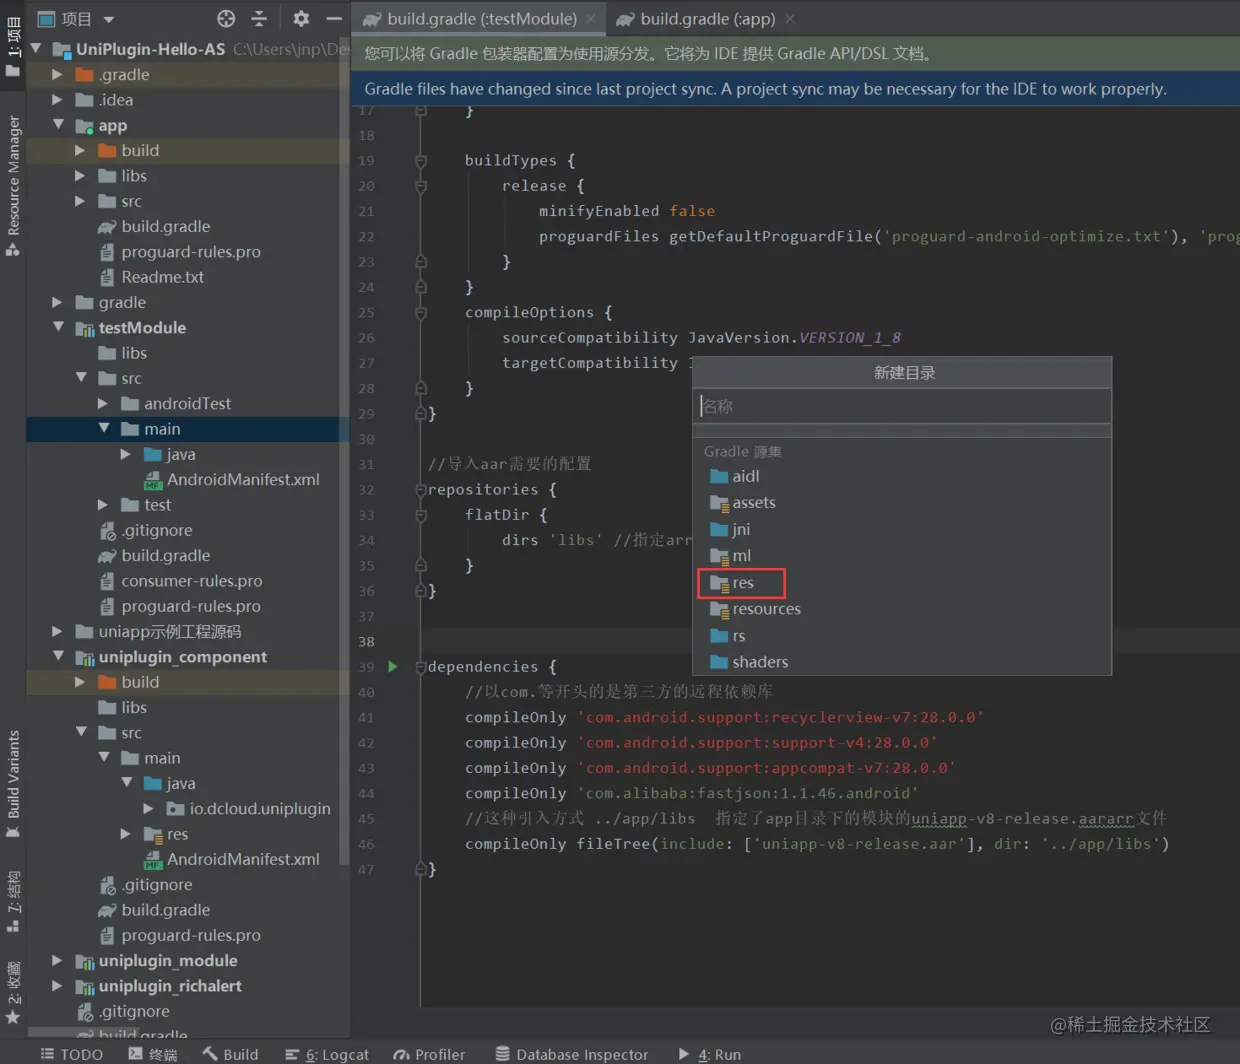Open the Database Inspector tool window
This screenshot has width=1240, height=1064.
coord(572,1054)
